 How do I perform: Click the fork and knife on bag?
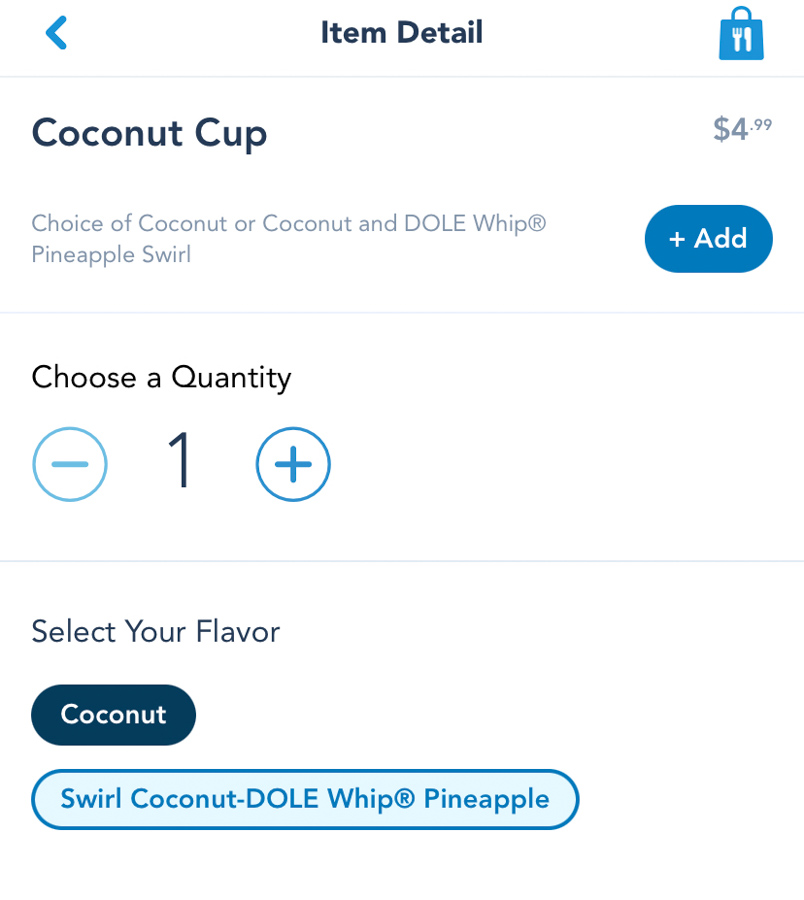741,39
